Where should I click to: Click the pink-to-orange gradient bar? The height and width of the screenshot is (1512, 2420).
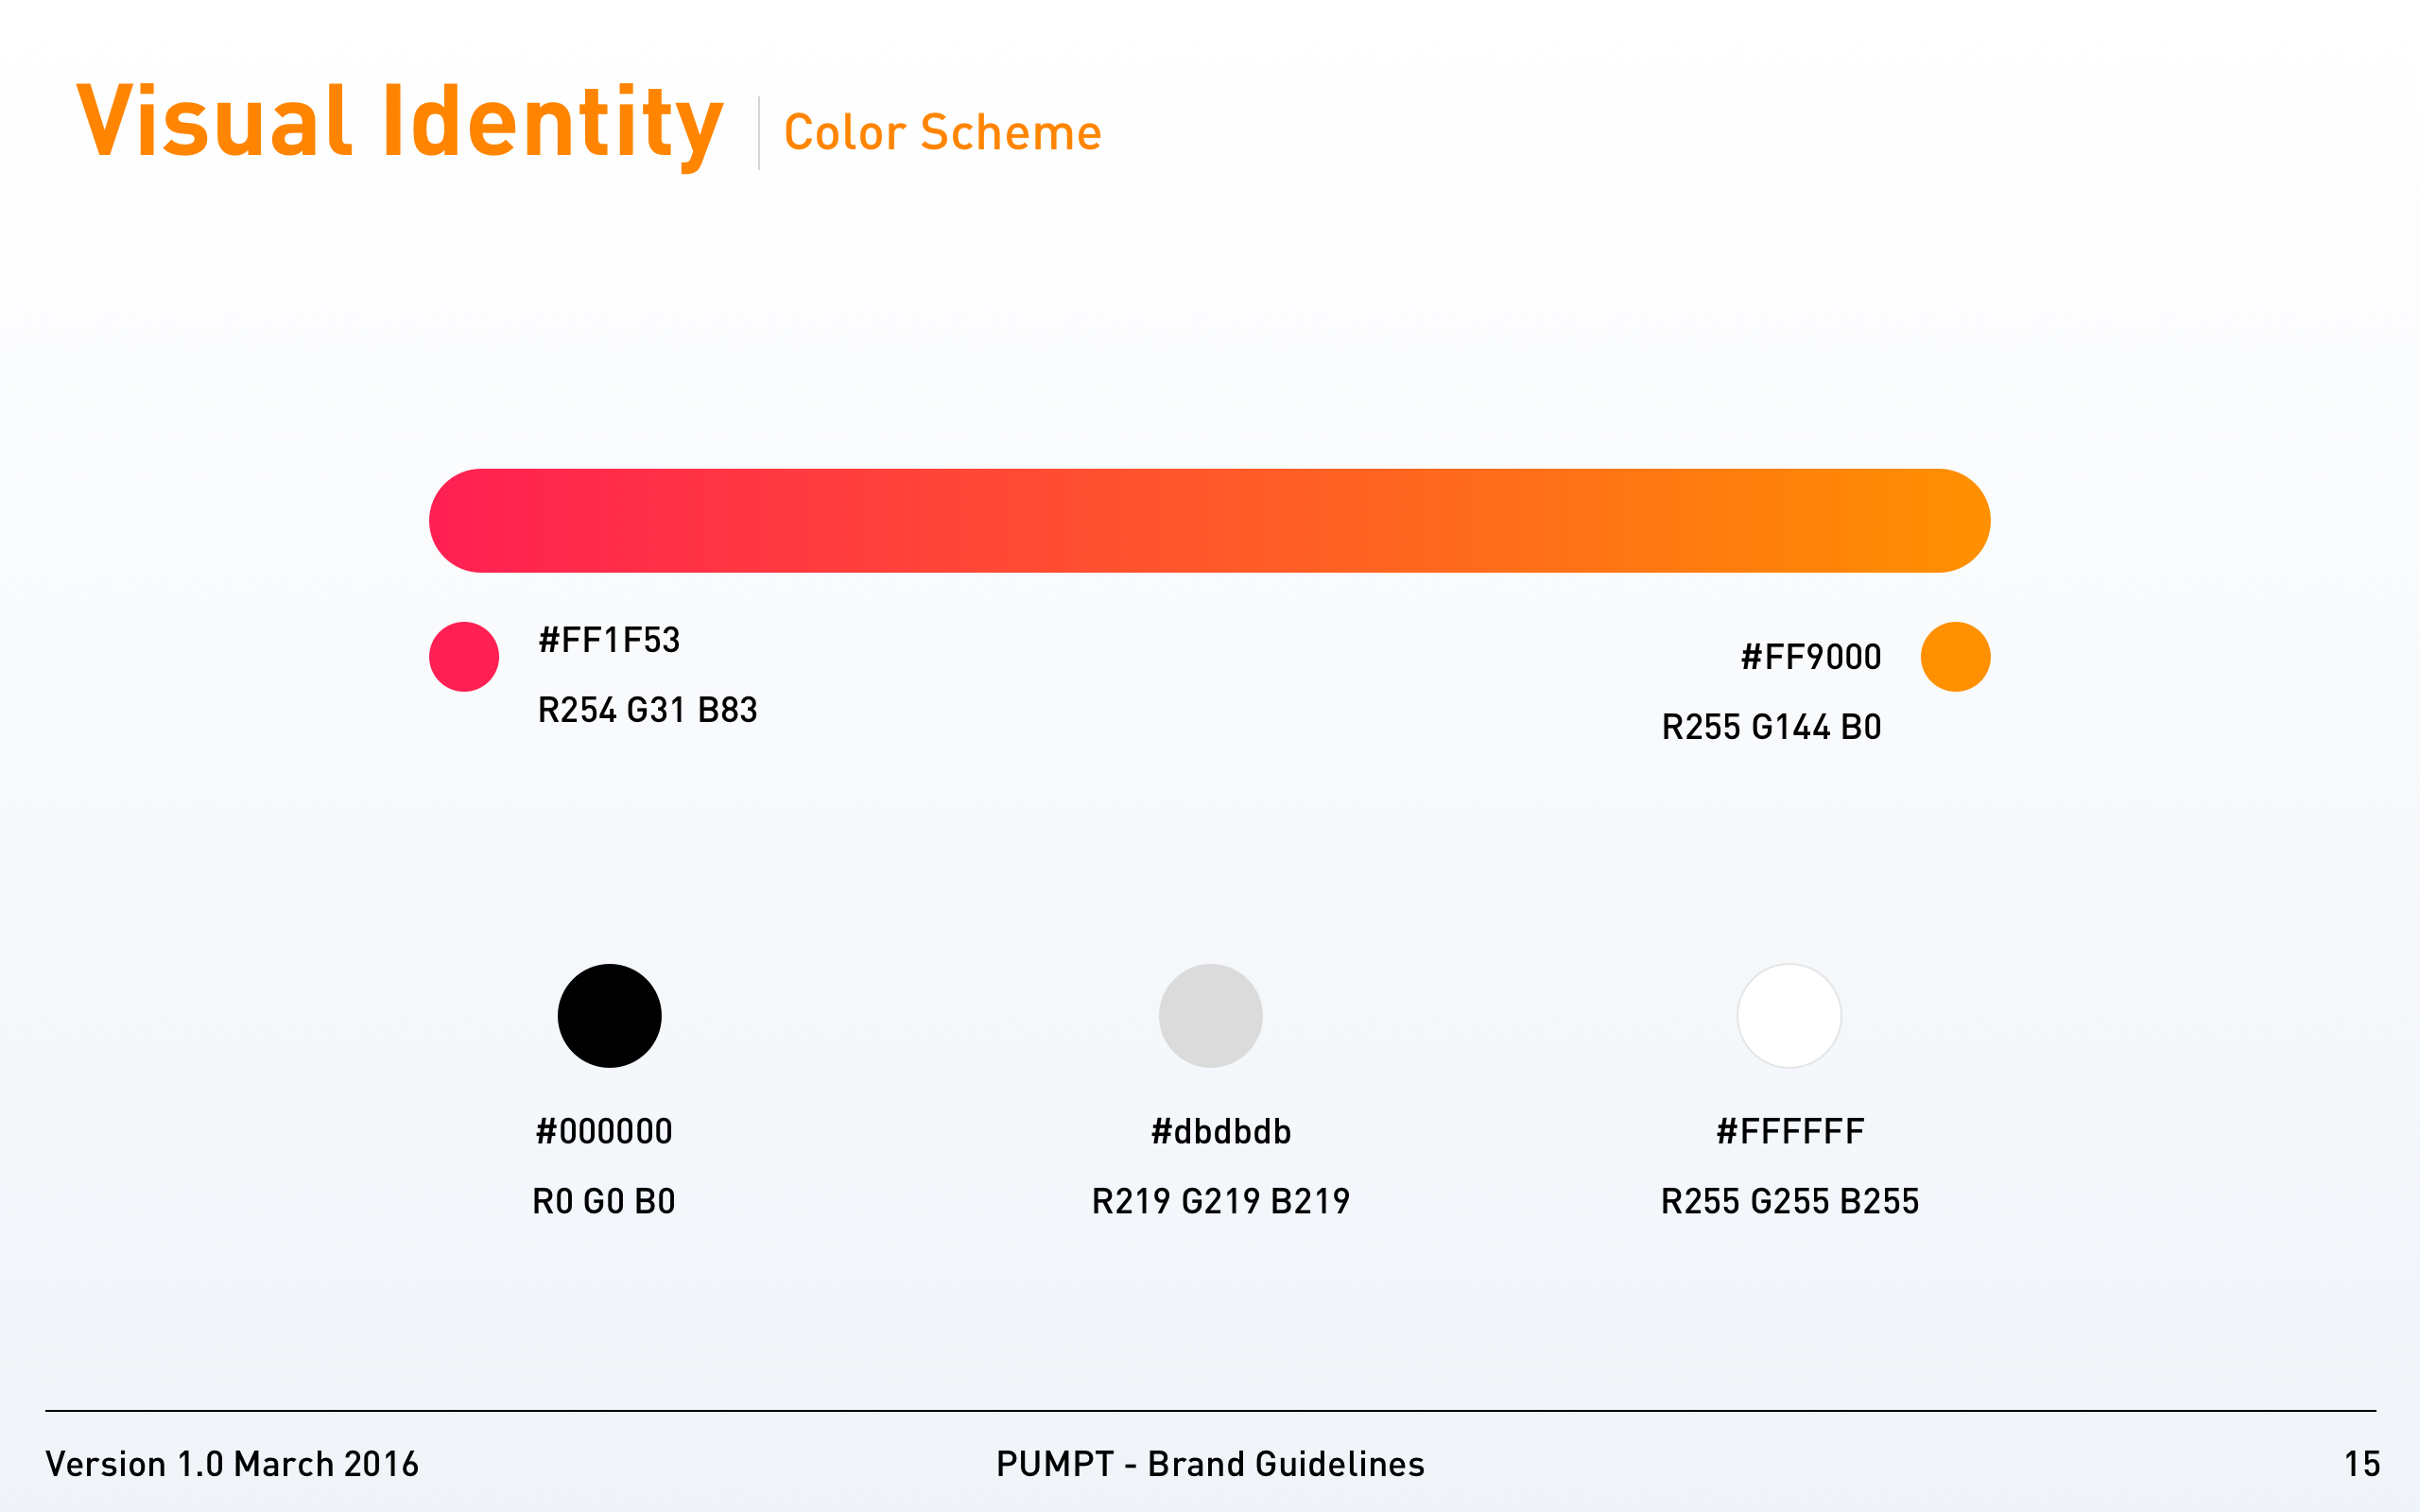[x=1209, y=521]
